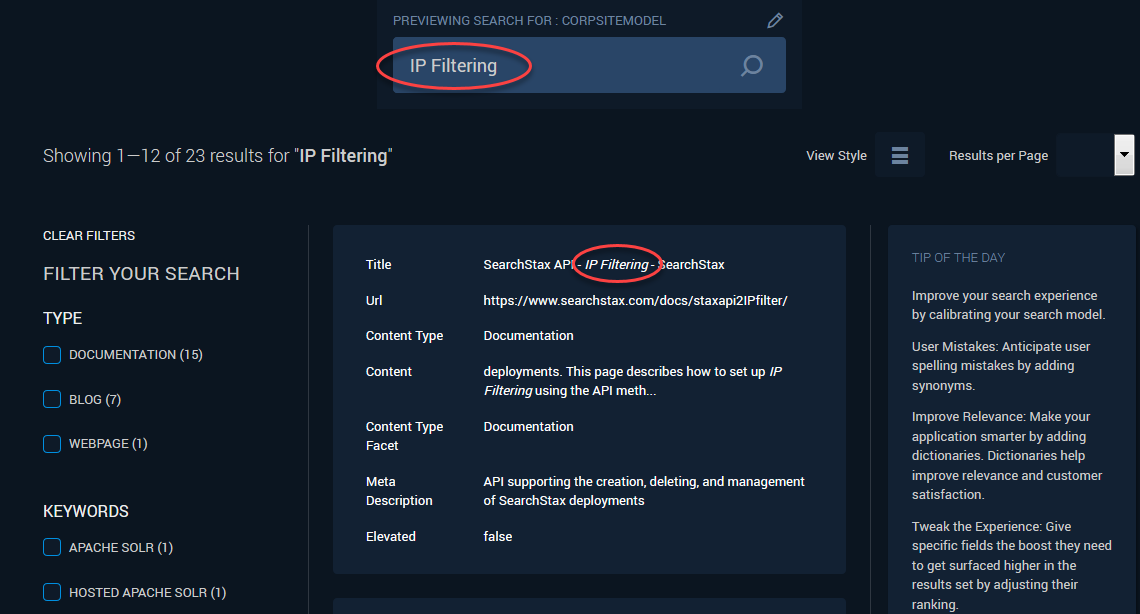
Task: Focus the IP Filtering search field
Action: pos(589,65)
